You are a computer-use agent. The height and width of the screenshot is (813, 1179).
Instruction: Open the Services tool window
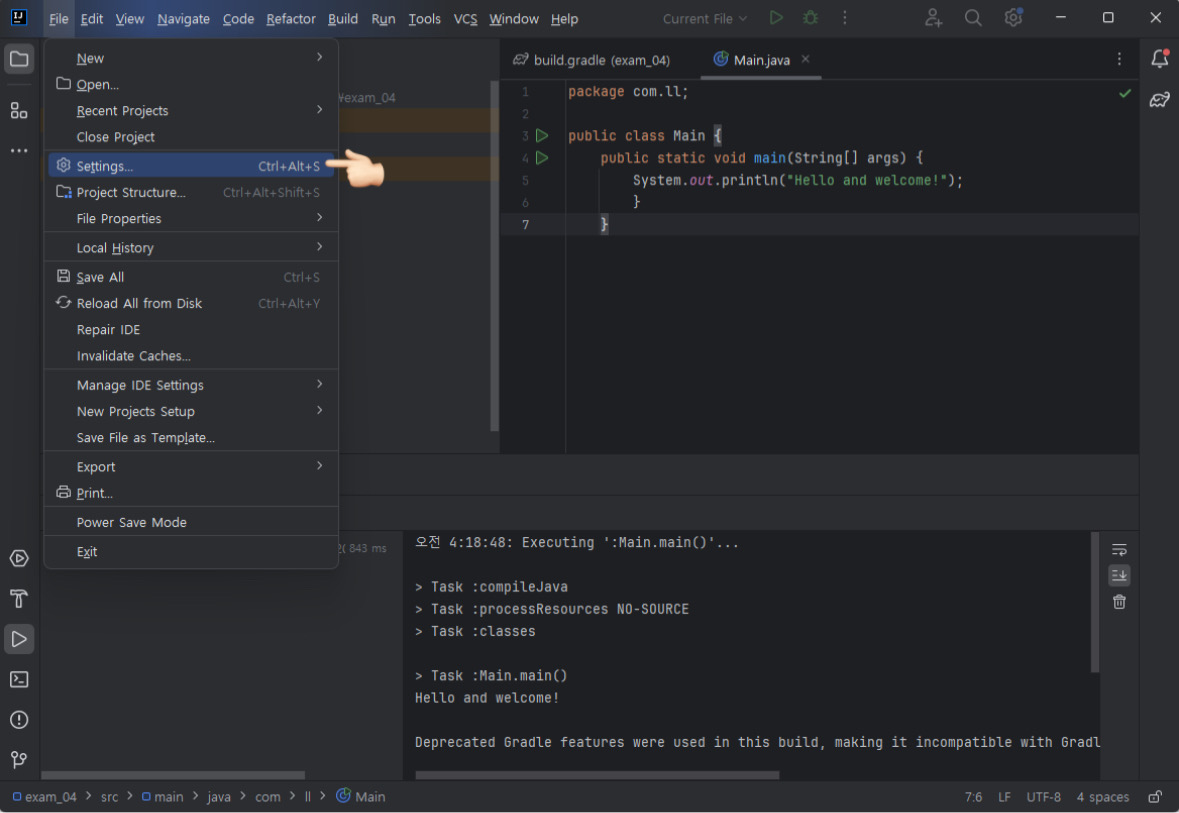click(19, 558)
